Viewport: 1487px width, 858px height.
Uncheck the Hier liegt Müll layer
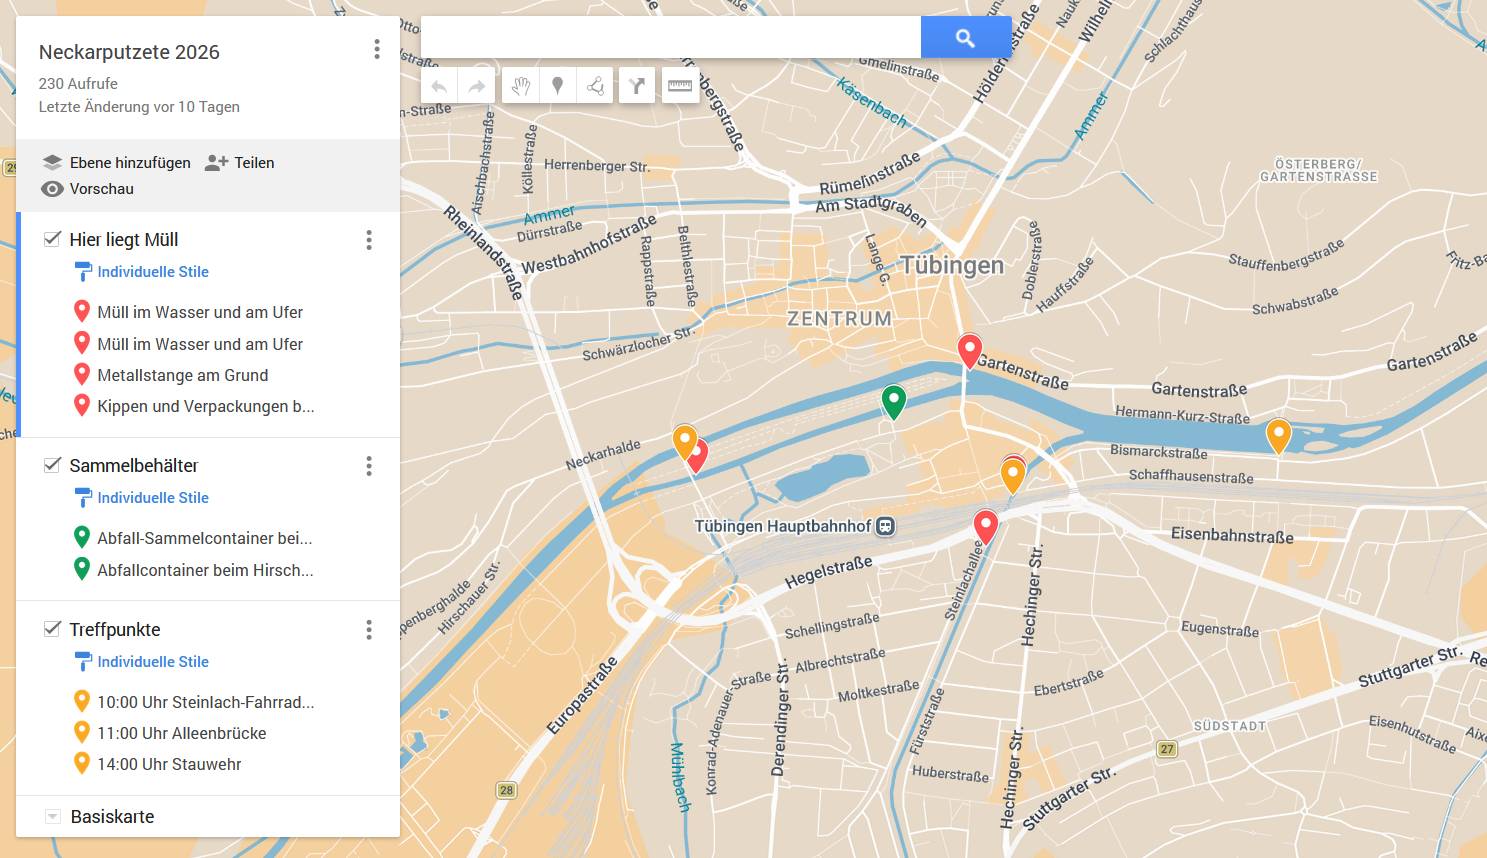click(x=53, y=239)
